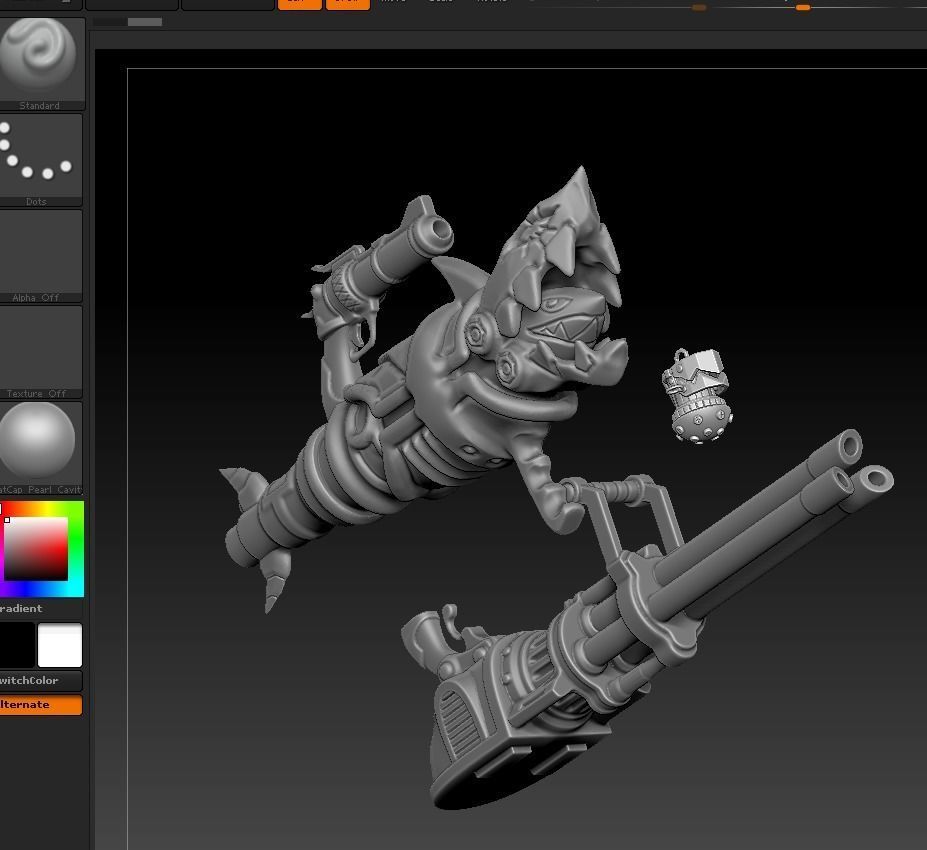Pick a shade in the color picker square
Image resolution: width=927 pixels, height=850 pixels.
(x=36, y=549)
